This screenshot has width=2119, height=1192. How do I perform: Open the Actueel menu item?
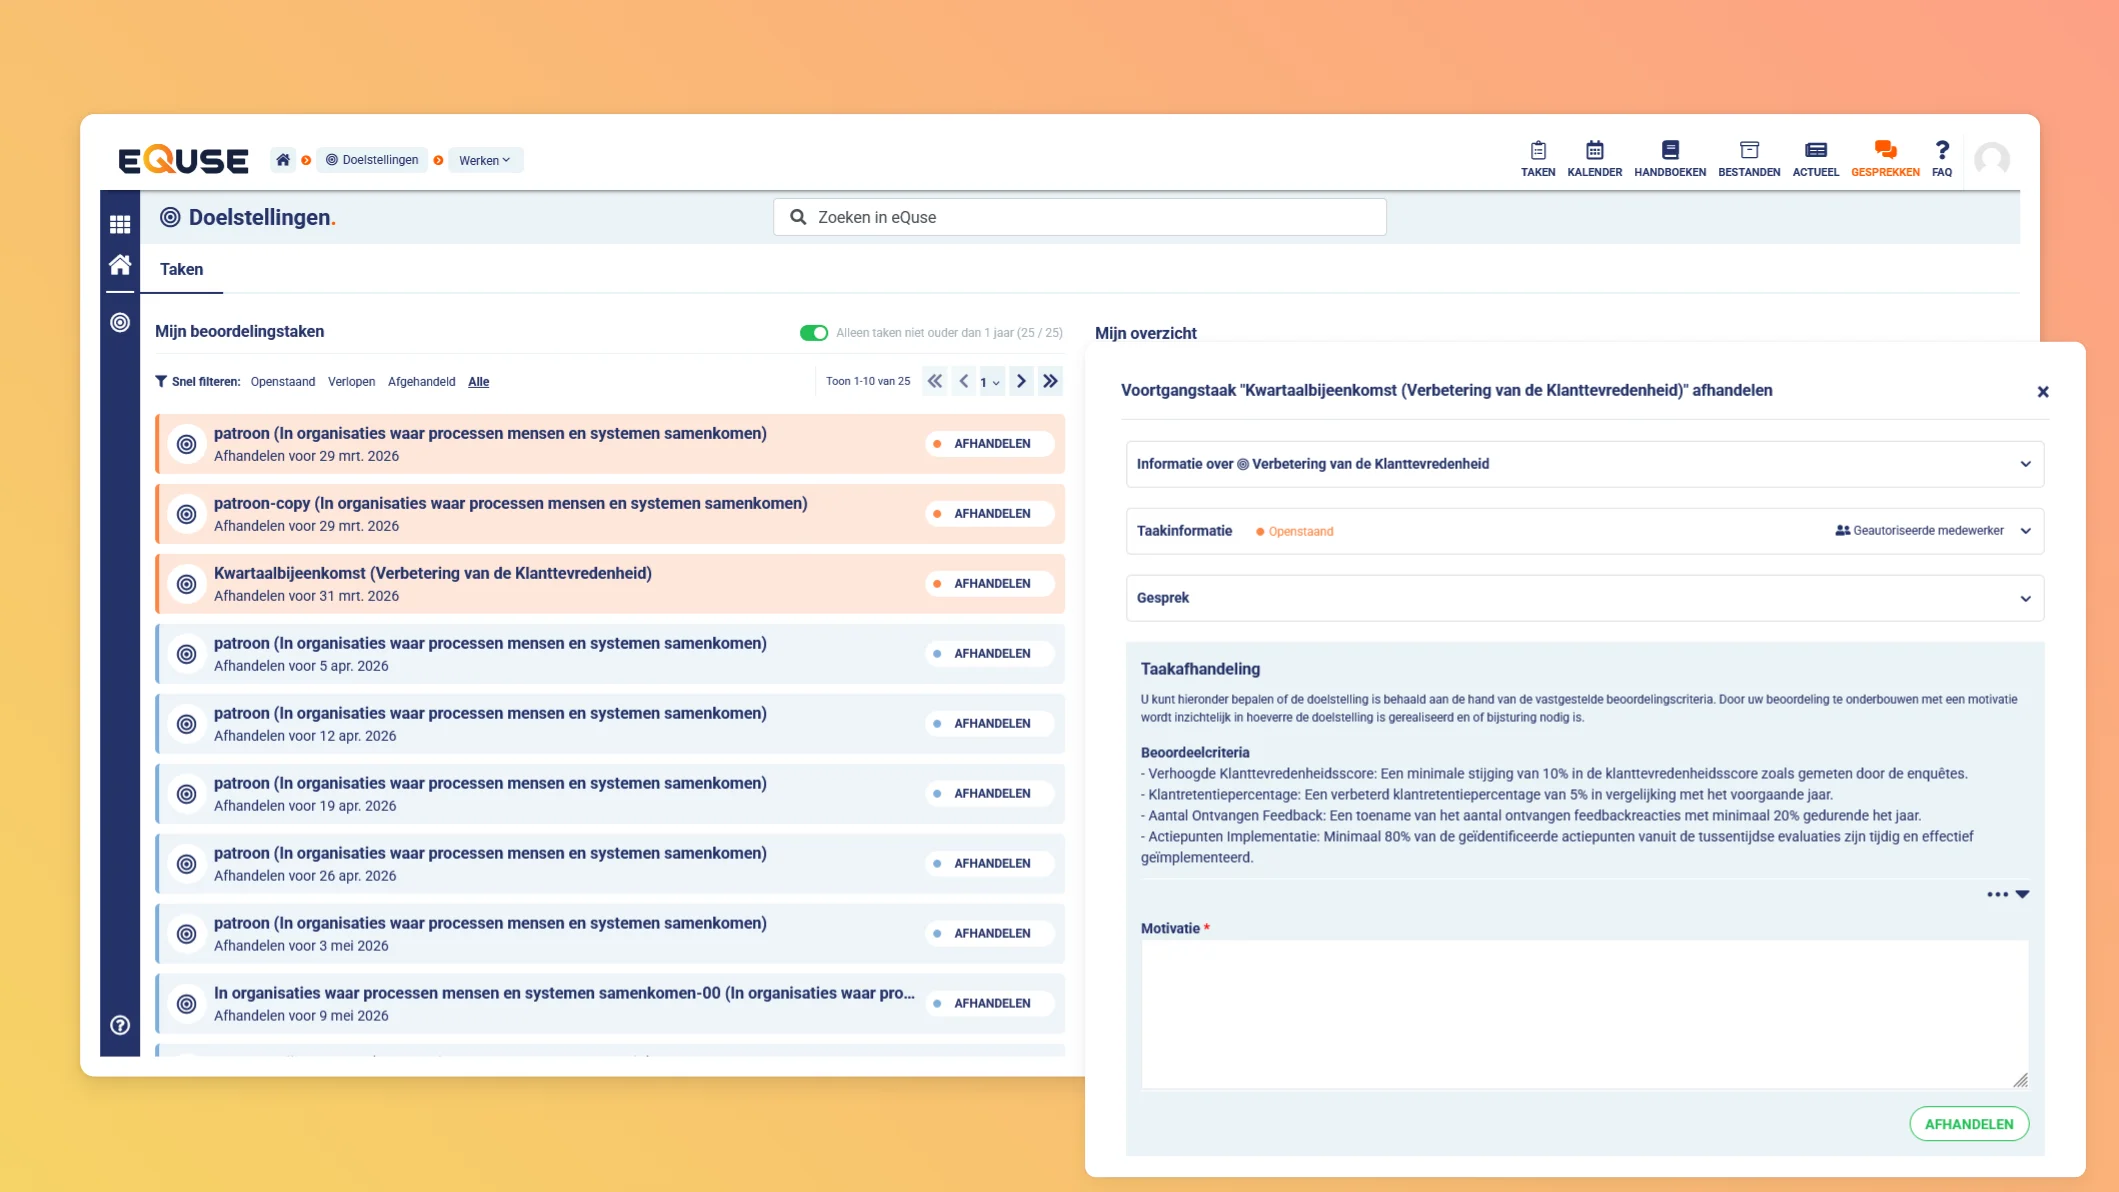click(1815, 157)
